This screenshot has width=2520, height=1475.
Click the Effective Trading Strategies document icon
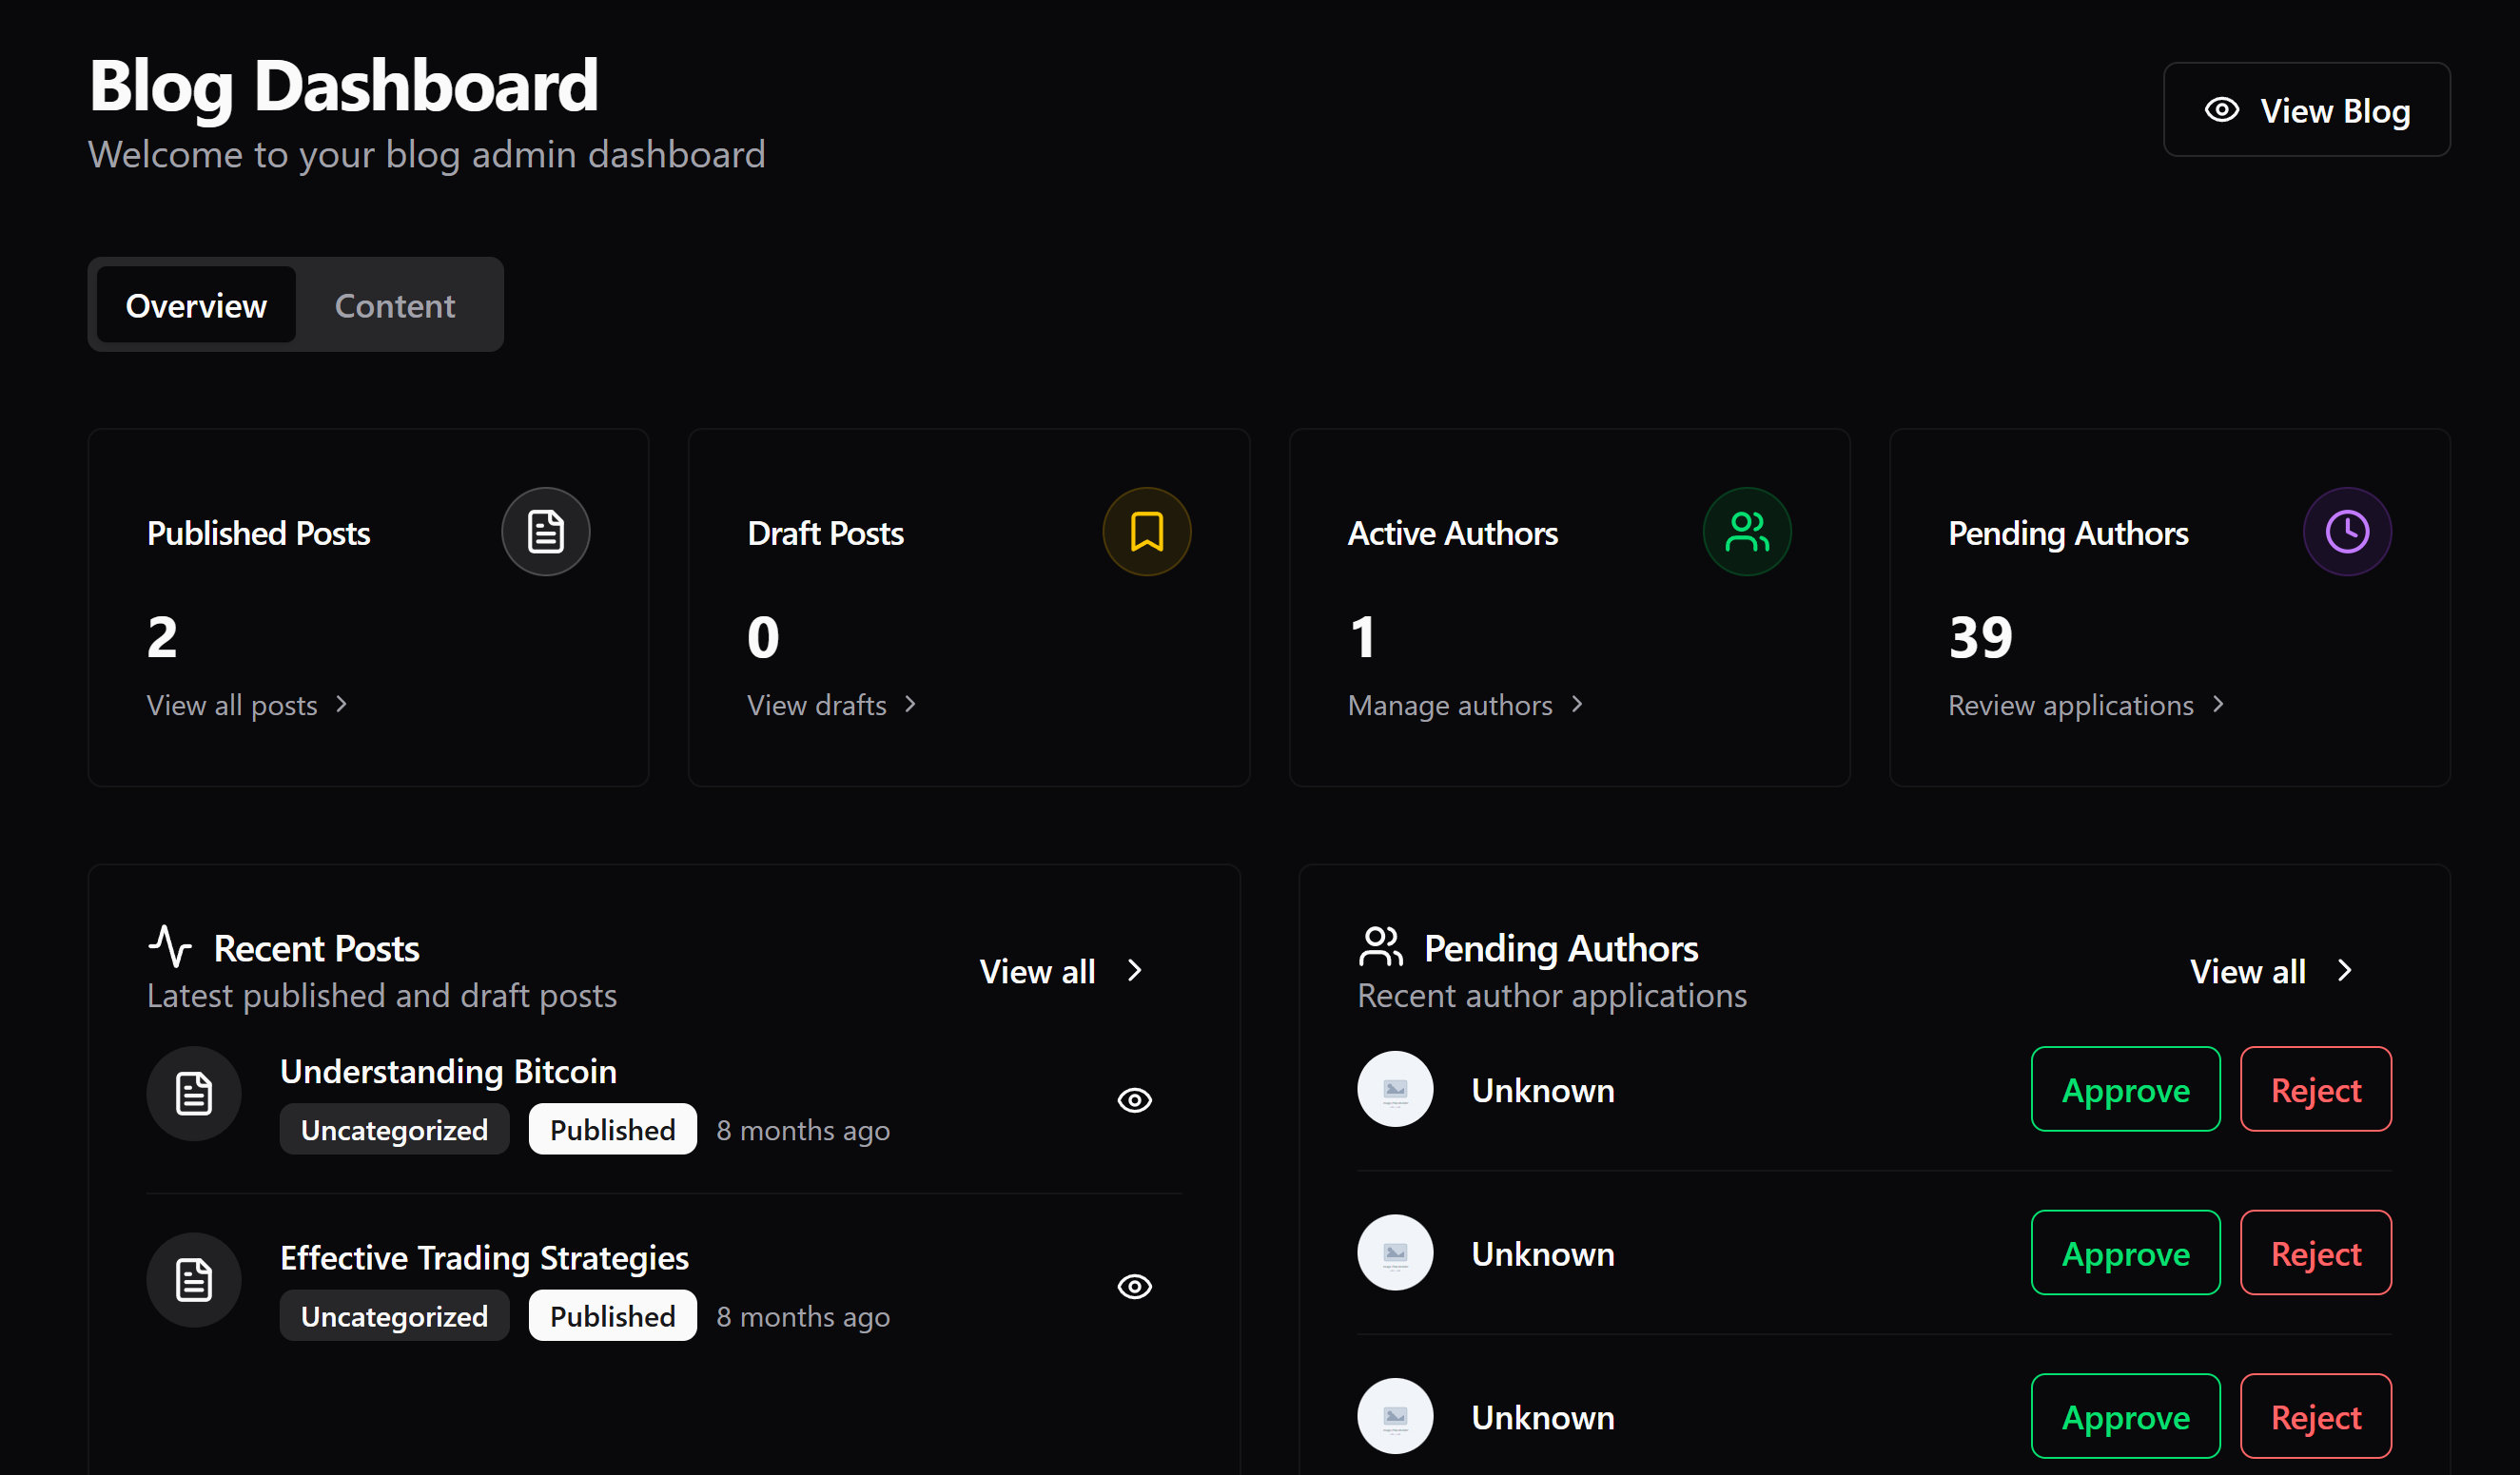194,1279
